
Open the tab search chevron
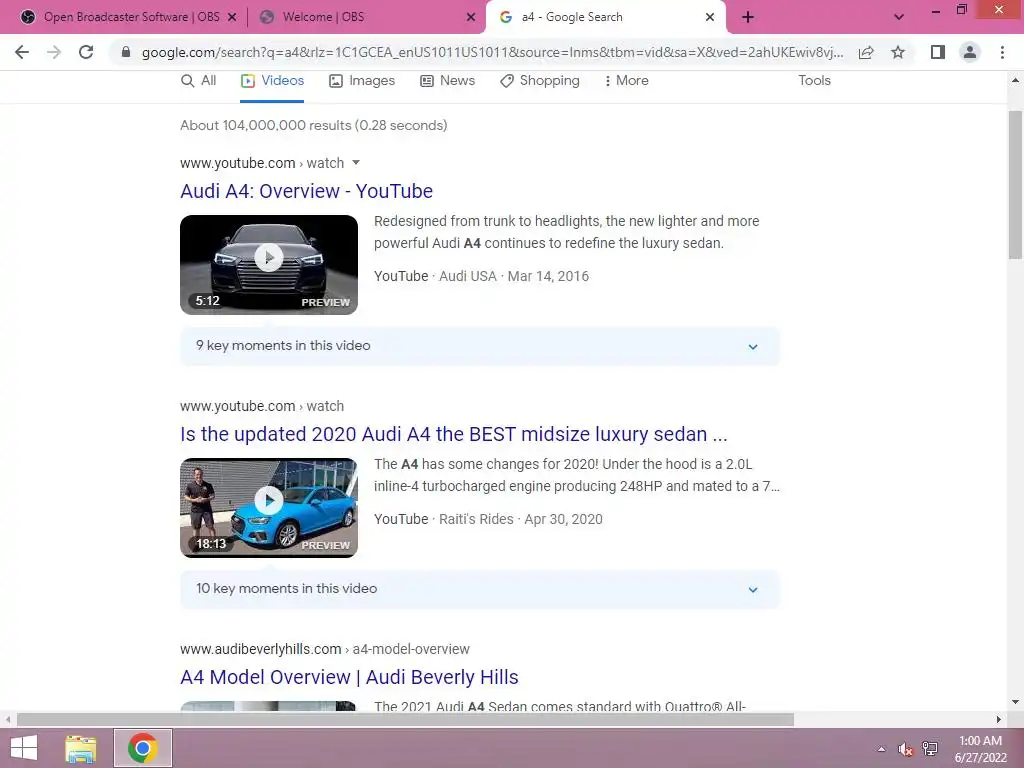[899, 17]
